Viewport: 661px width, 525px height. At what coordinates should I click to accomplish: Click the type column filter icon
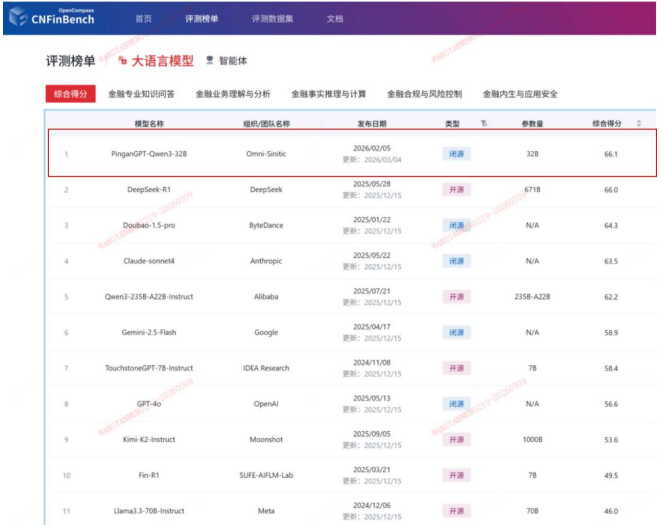pyautogui.click(x=484, y=123)
